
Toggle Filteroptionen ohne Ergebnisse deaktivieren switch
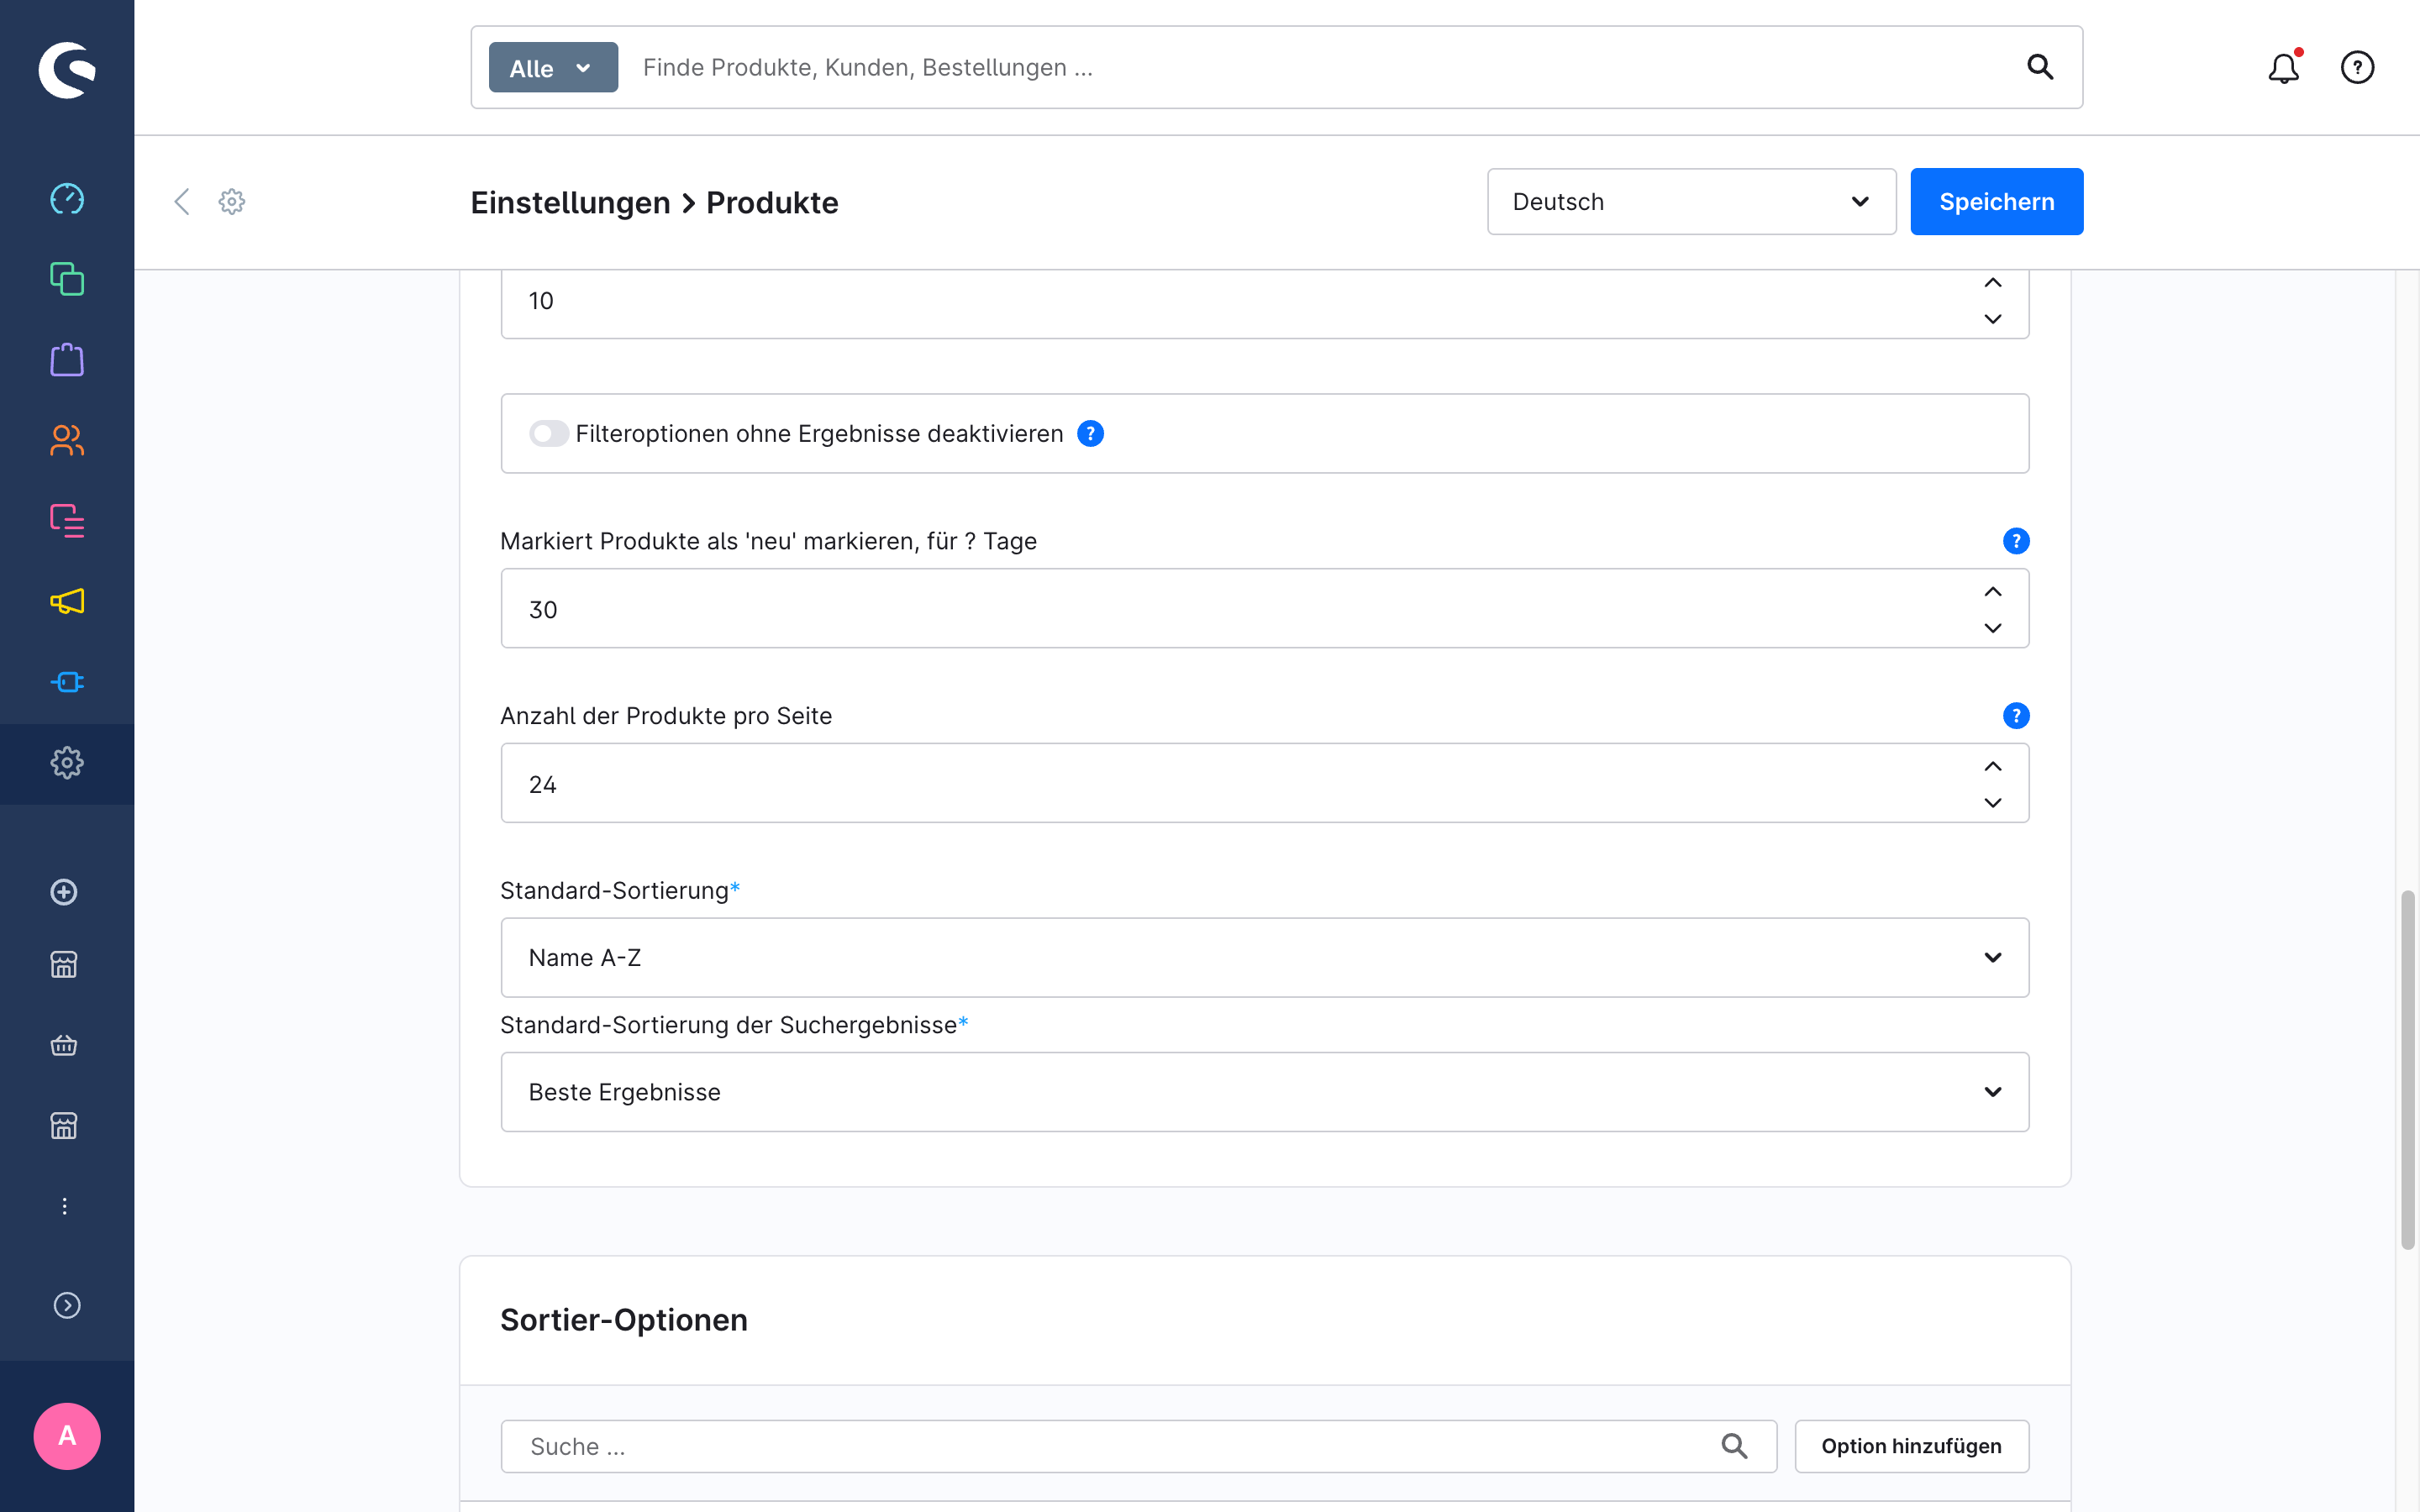click(x=549, y=433)
